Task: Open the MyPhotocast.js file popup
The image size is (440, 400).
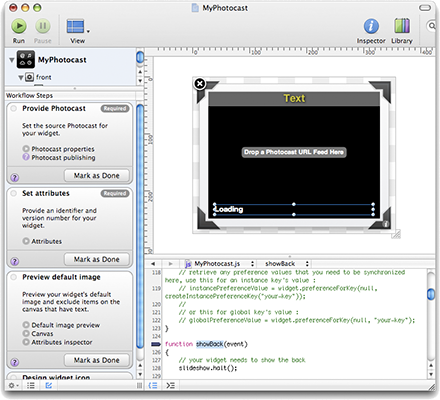Action: coord(220,264)
